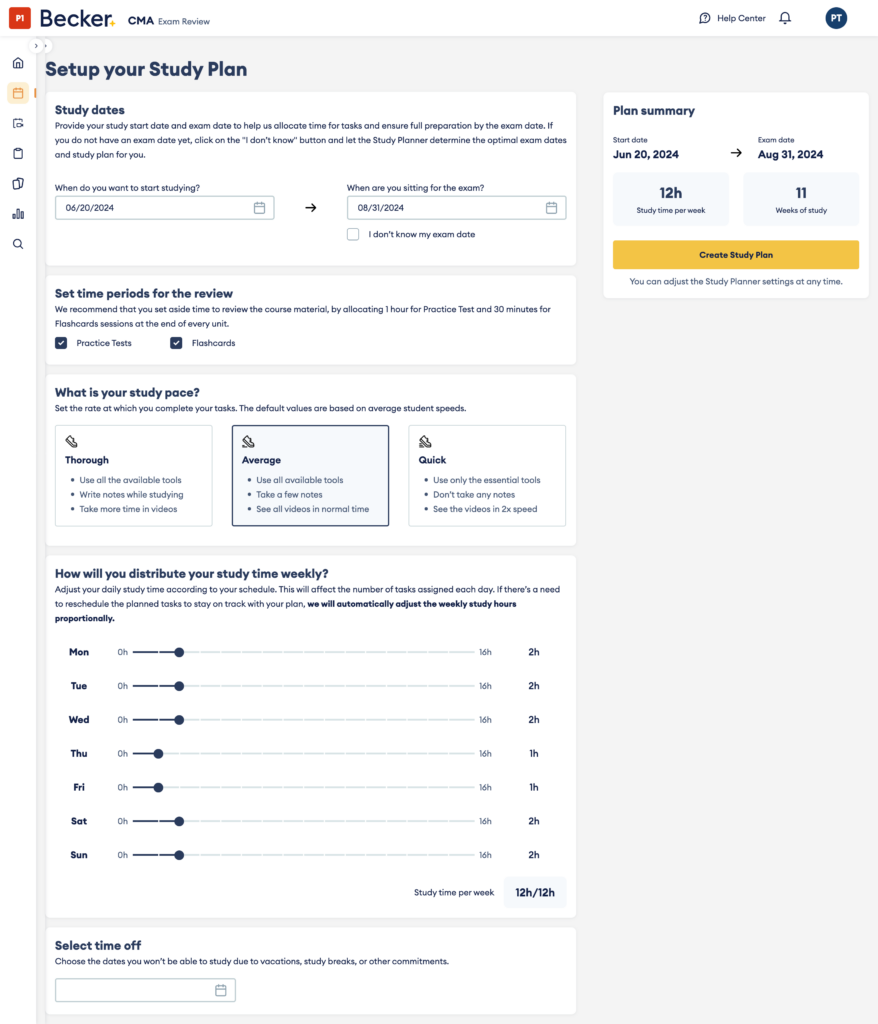
Task: Click the Home icon in sidebar
Action: tap(18, 63)
